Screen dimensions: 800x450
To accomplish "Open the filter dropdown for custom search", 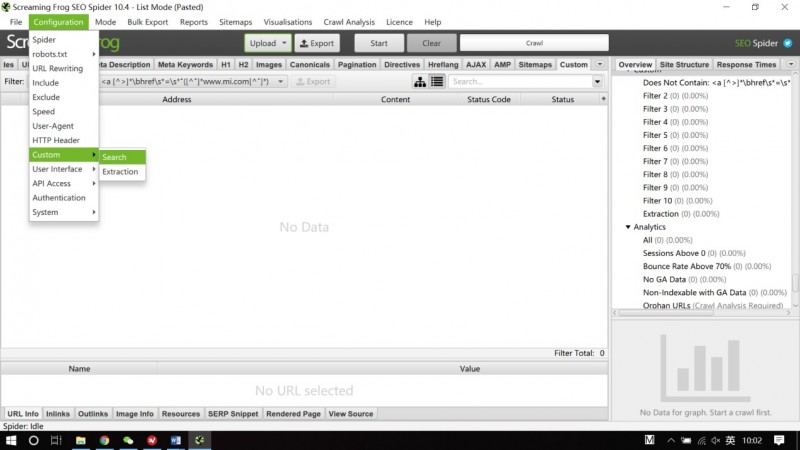I will pos(281,82).
